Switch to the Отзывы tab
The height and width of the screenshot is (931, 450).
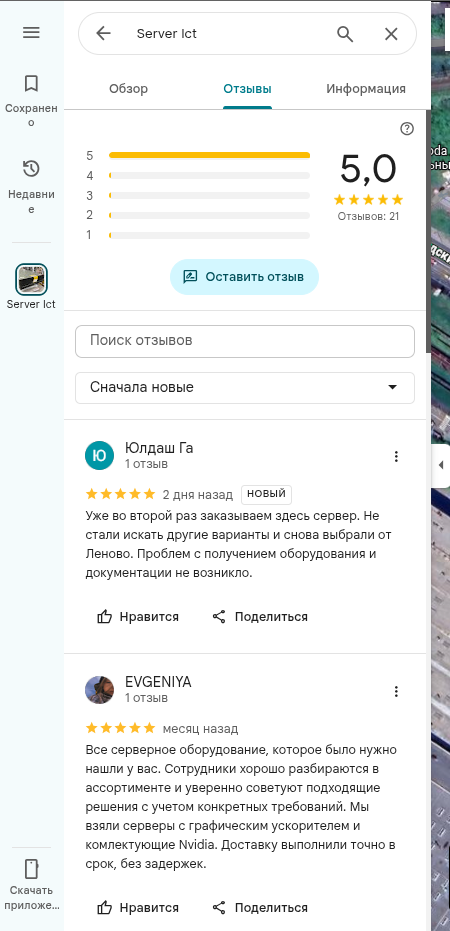[x=247, y=89]
